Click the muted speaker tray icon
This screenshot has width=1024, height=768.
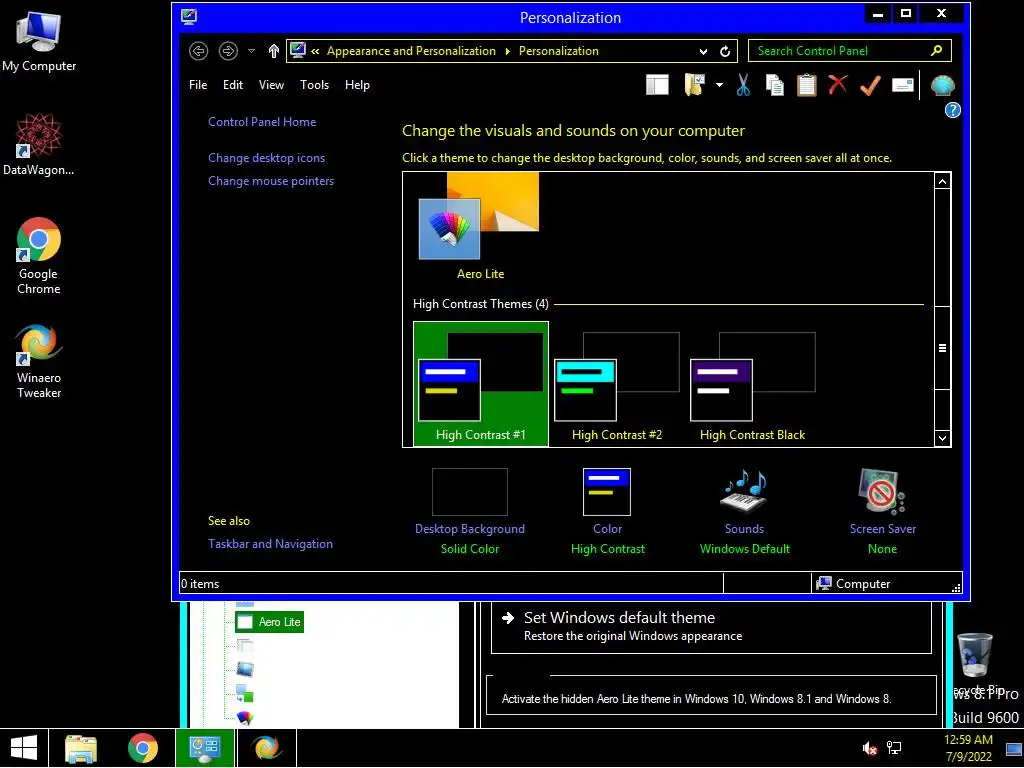pos(869,748)
